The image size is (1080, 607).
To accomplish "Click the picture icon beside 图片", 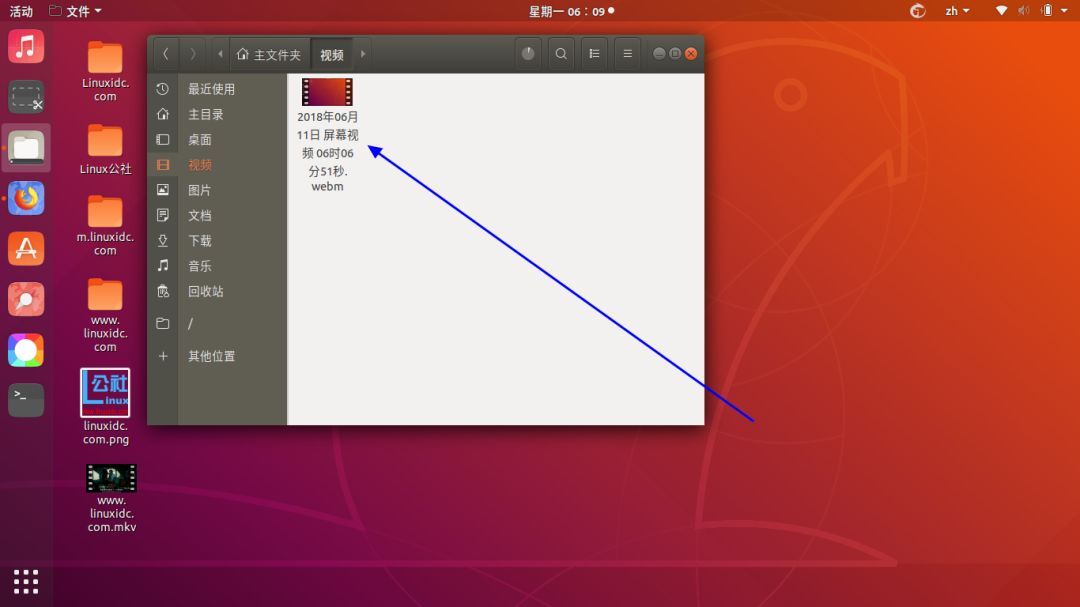I will (x=163, y=190).
